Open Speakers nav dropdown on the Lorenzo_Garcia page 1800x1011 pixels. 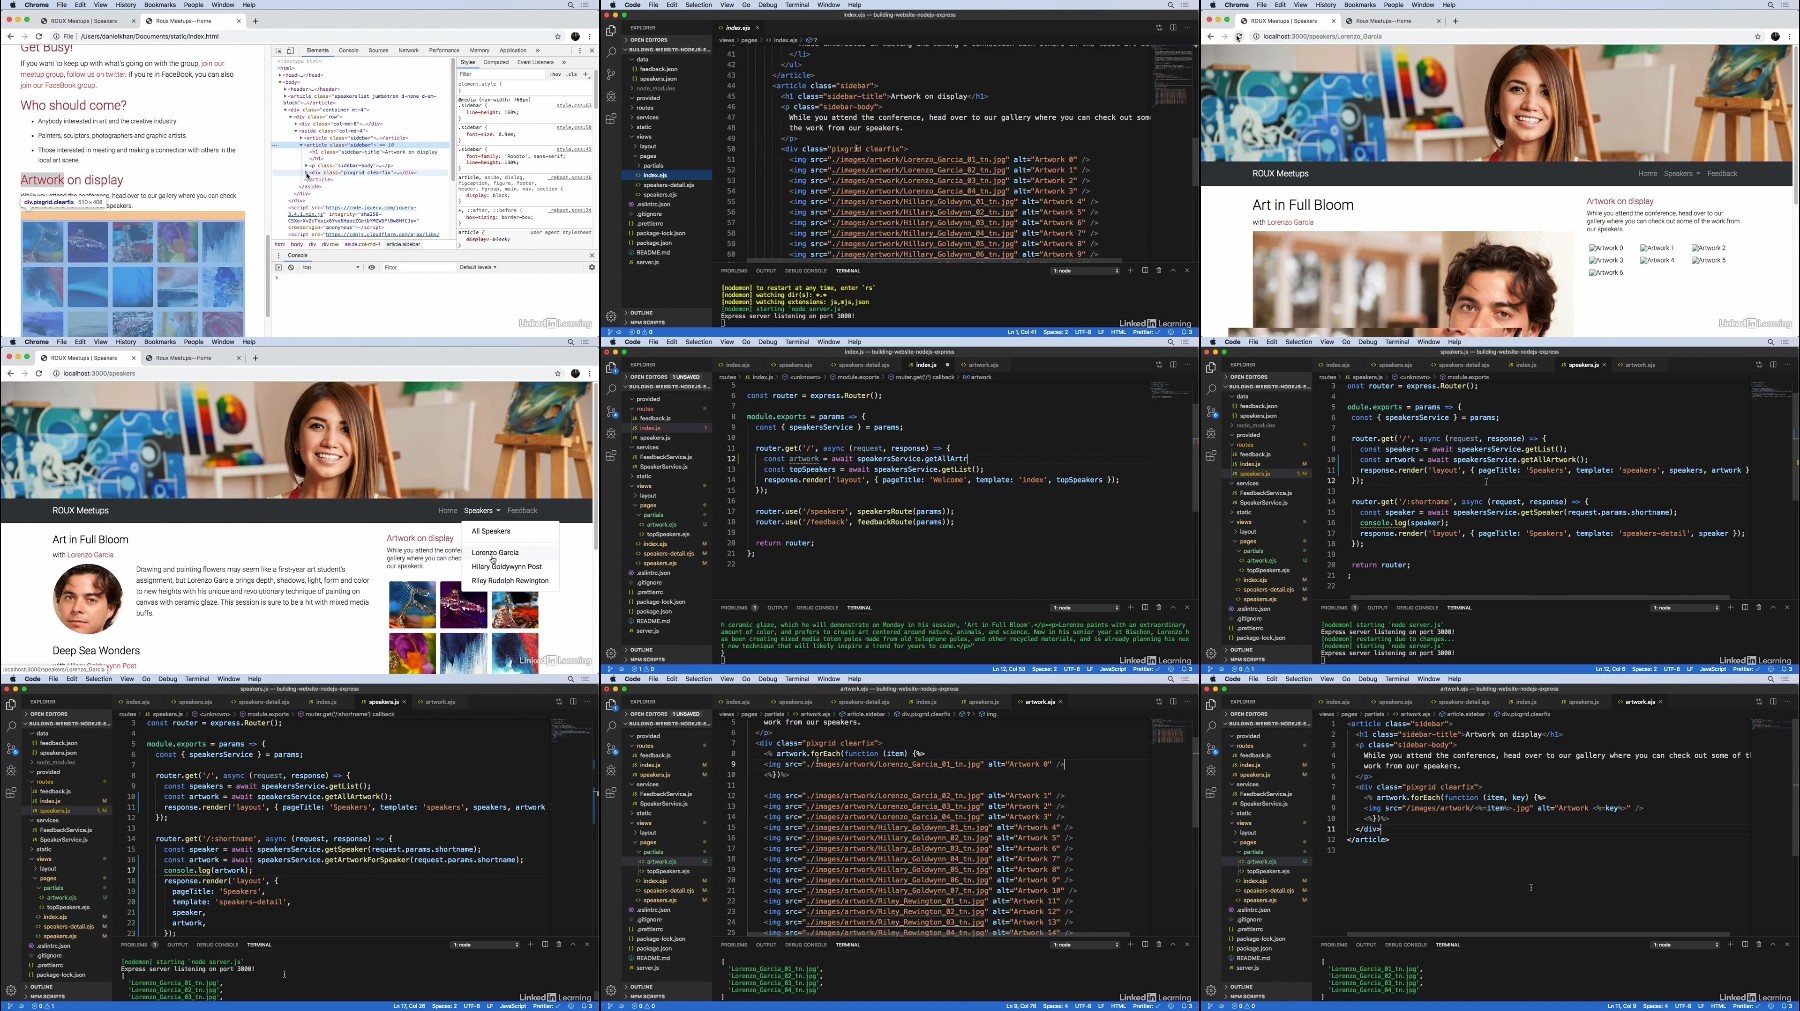[x=1681, y=174]
